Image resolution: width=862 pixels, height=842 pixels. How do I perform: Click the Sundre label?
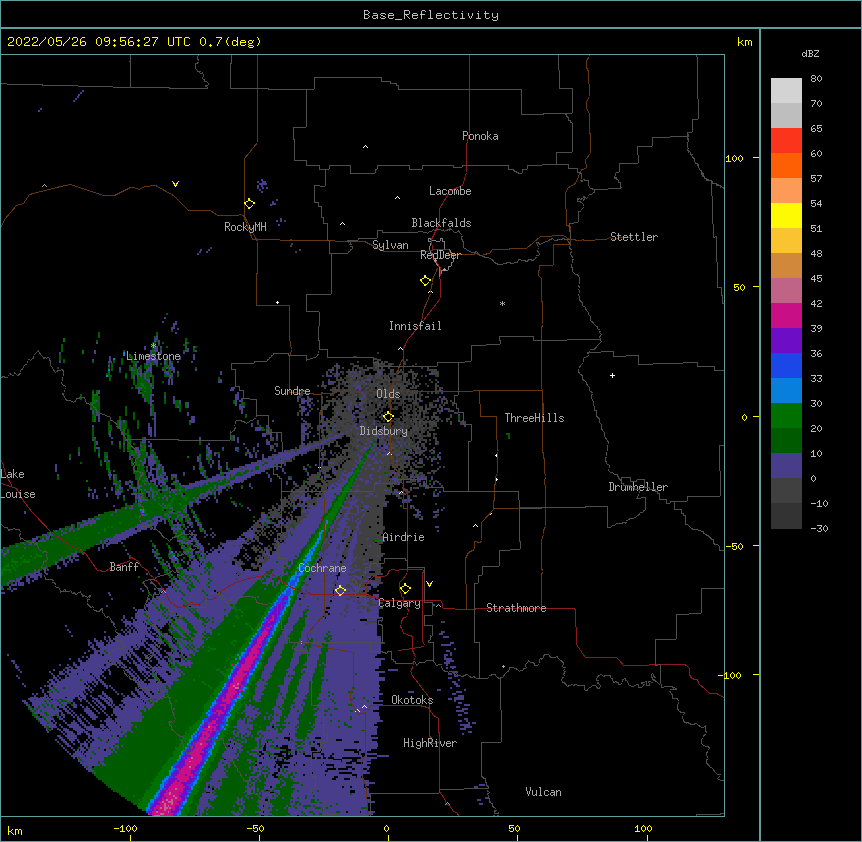(x=292, y=391)
